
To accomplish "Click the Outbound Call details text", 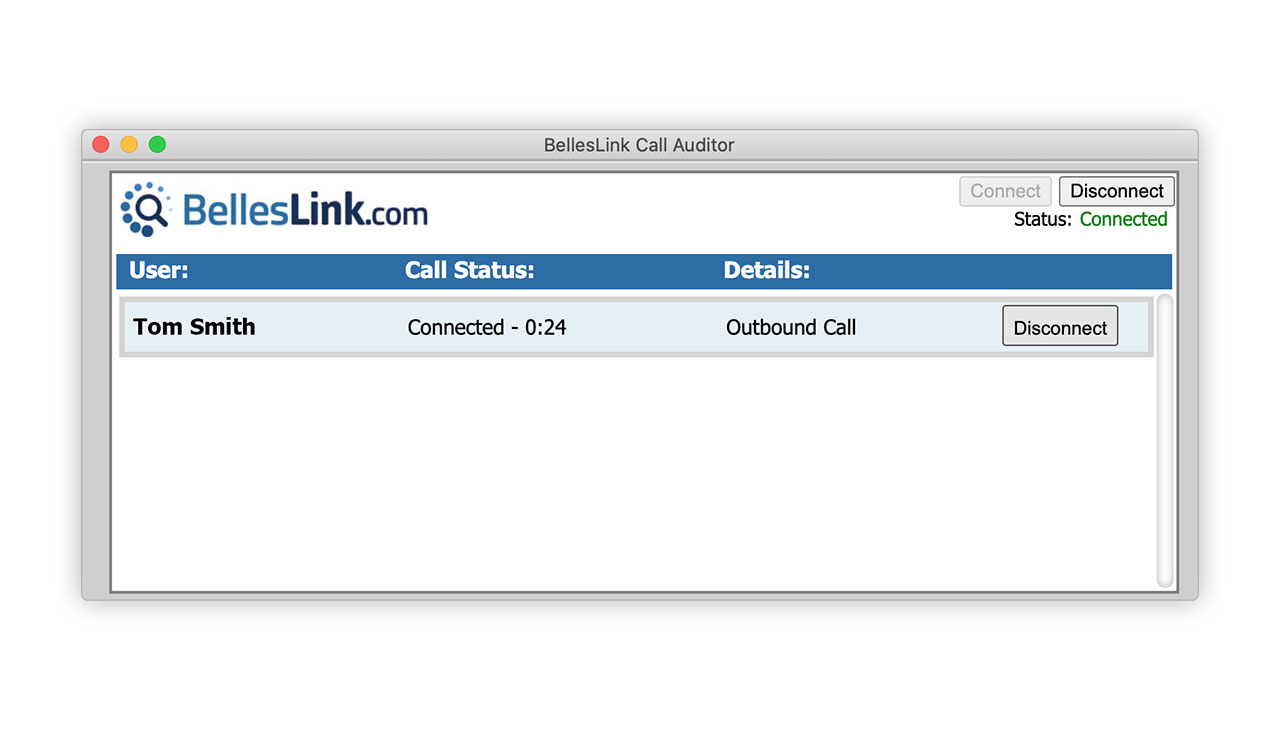I will click(791, 327).
